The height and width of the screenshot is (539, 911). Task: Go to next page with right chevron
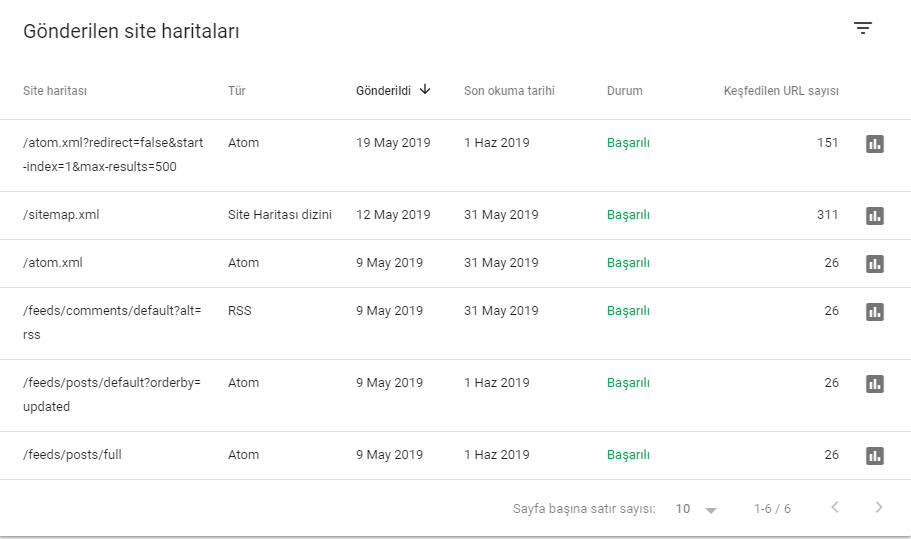pos(879,508)
